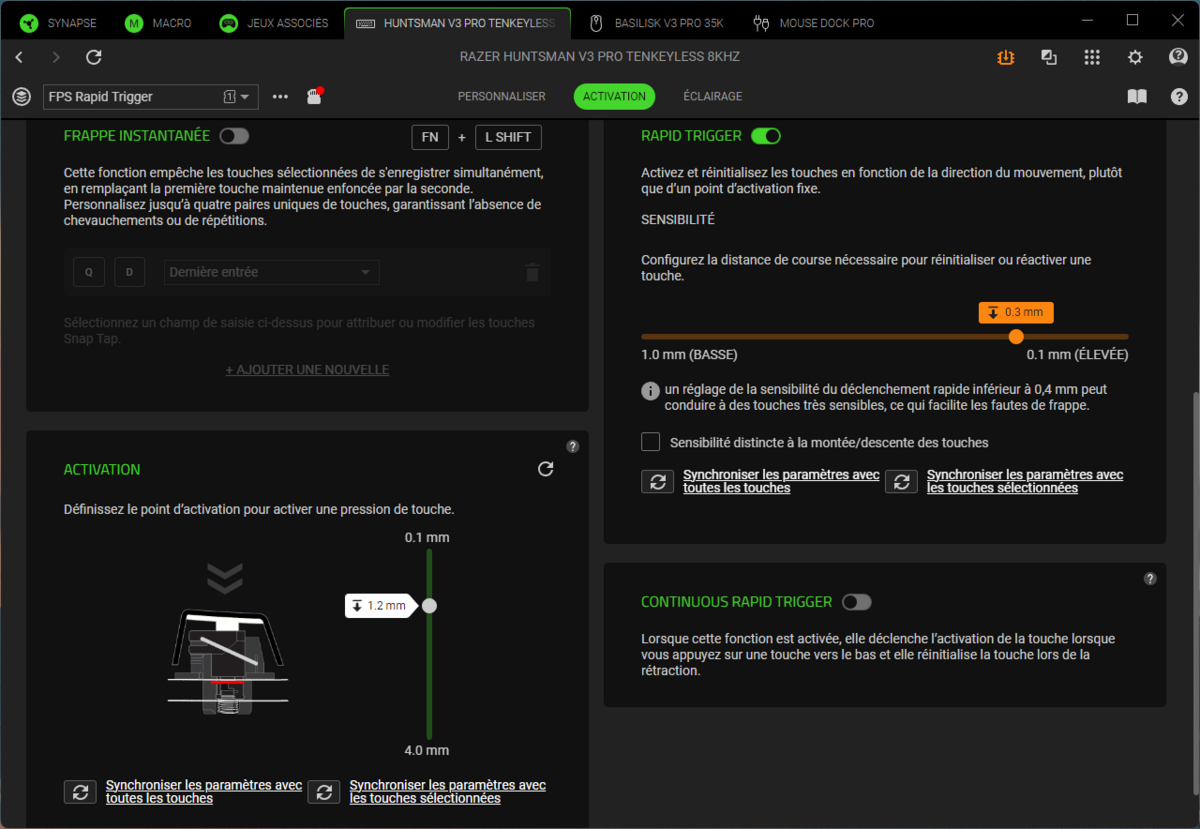Image resolution: width=1200 pixels, height=829 pixels.
Task: Click the activation sync selected keys icon button
Action: pyautogui.click(x=323, y=792)
